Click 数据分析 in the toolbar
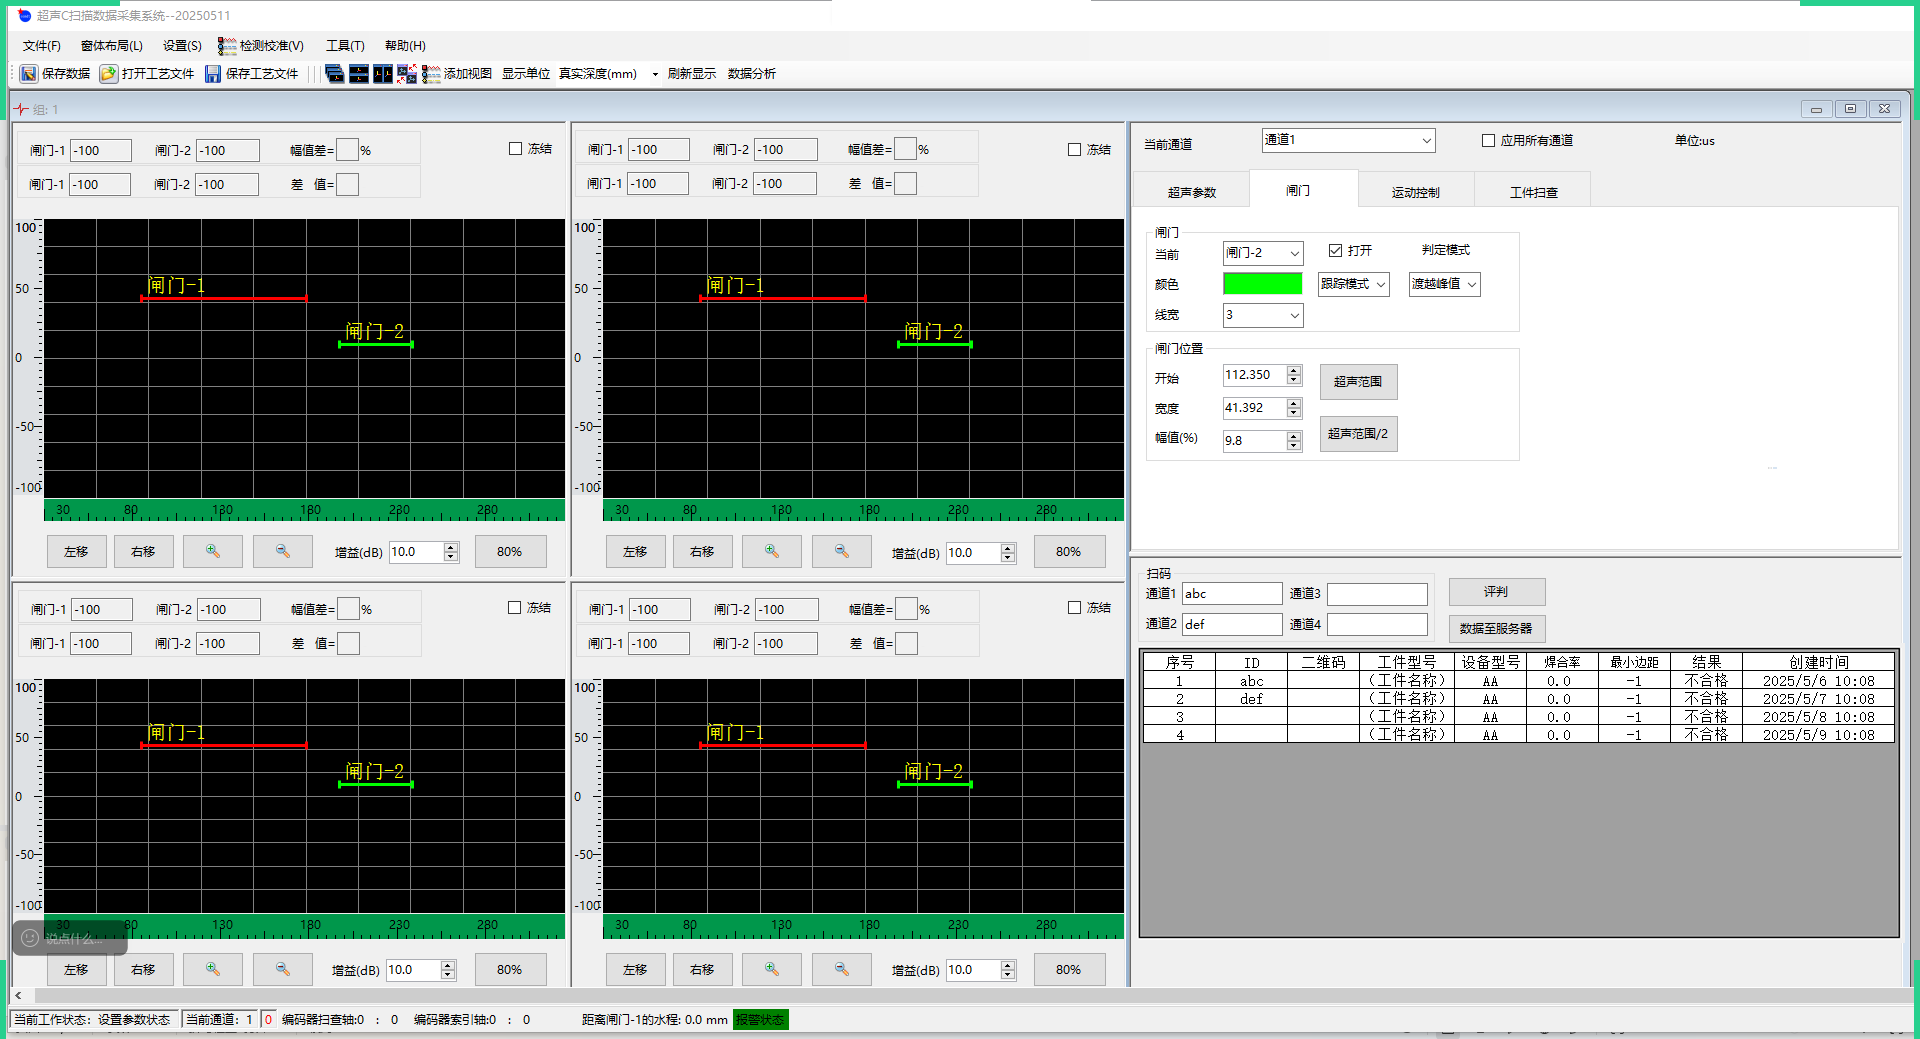Image resolution: width=1920 pixels, height=1039 pixels. tap(752, 74)
